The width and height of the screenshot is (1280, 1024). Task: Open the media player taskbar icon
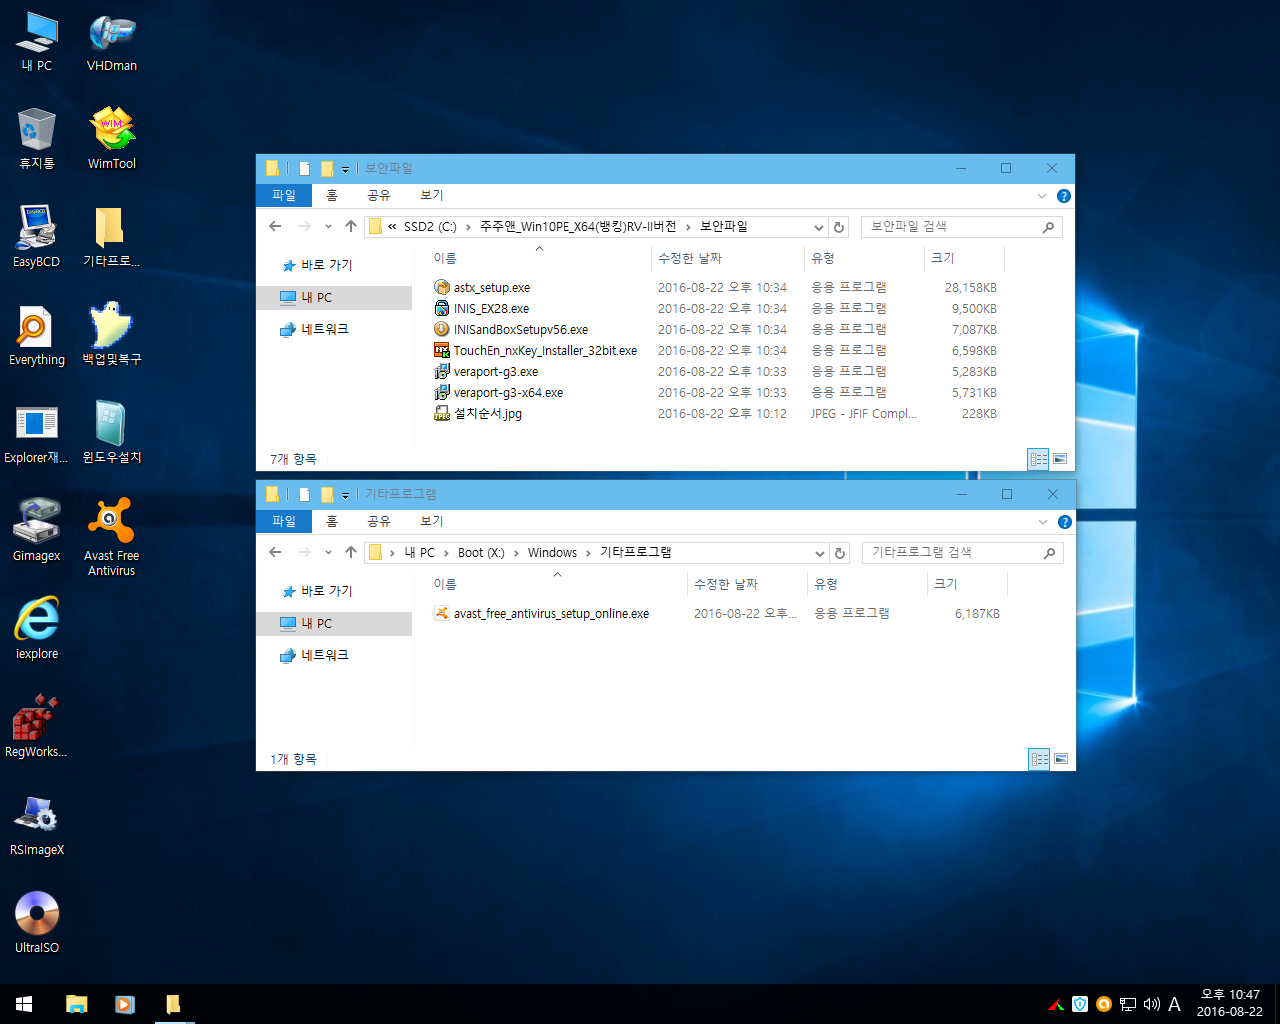tap(125, 1004)
